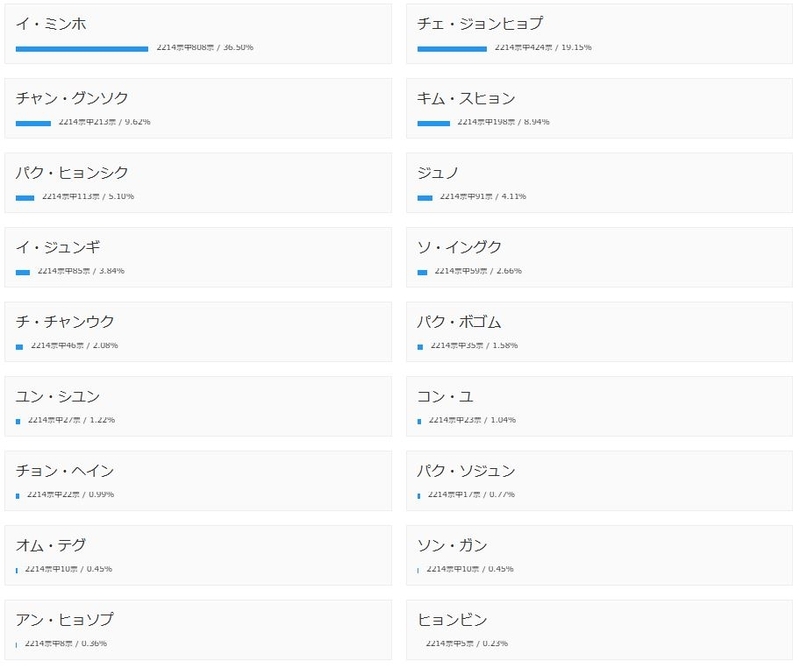Click the blue vote bar for チェ・ジョンヒョプ
This screenshot has height=668, width=800.
pyautogui.click(x=452, y=49)
